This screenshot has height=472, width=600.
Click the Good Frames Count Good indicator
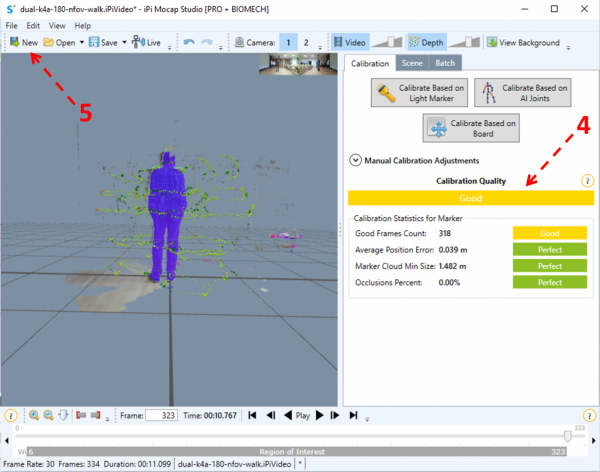550,233
